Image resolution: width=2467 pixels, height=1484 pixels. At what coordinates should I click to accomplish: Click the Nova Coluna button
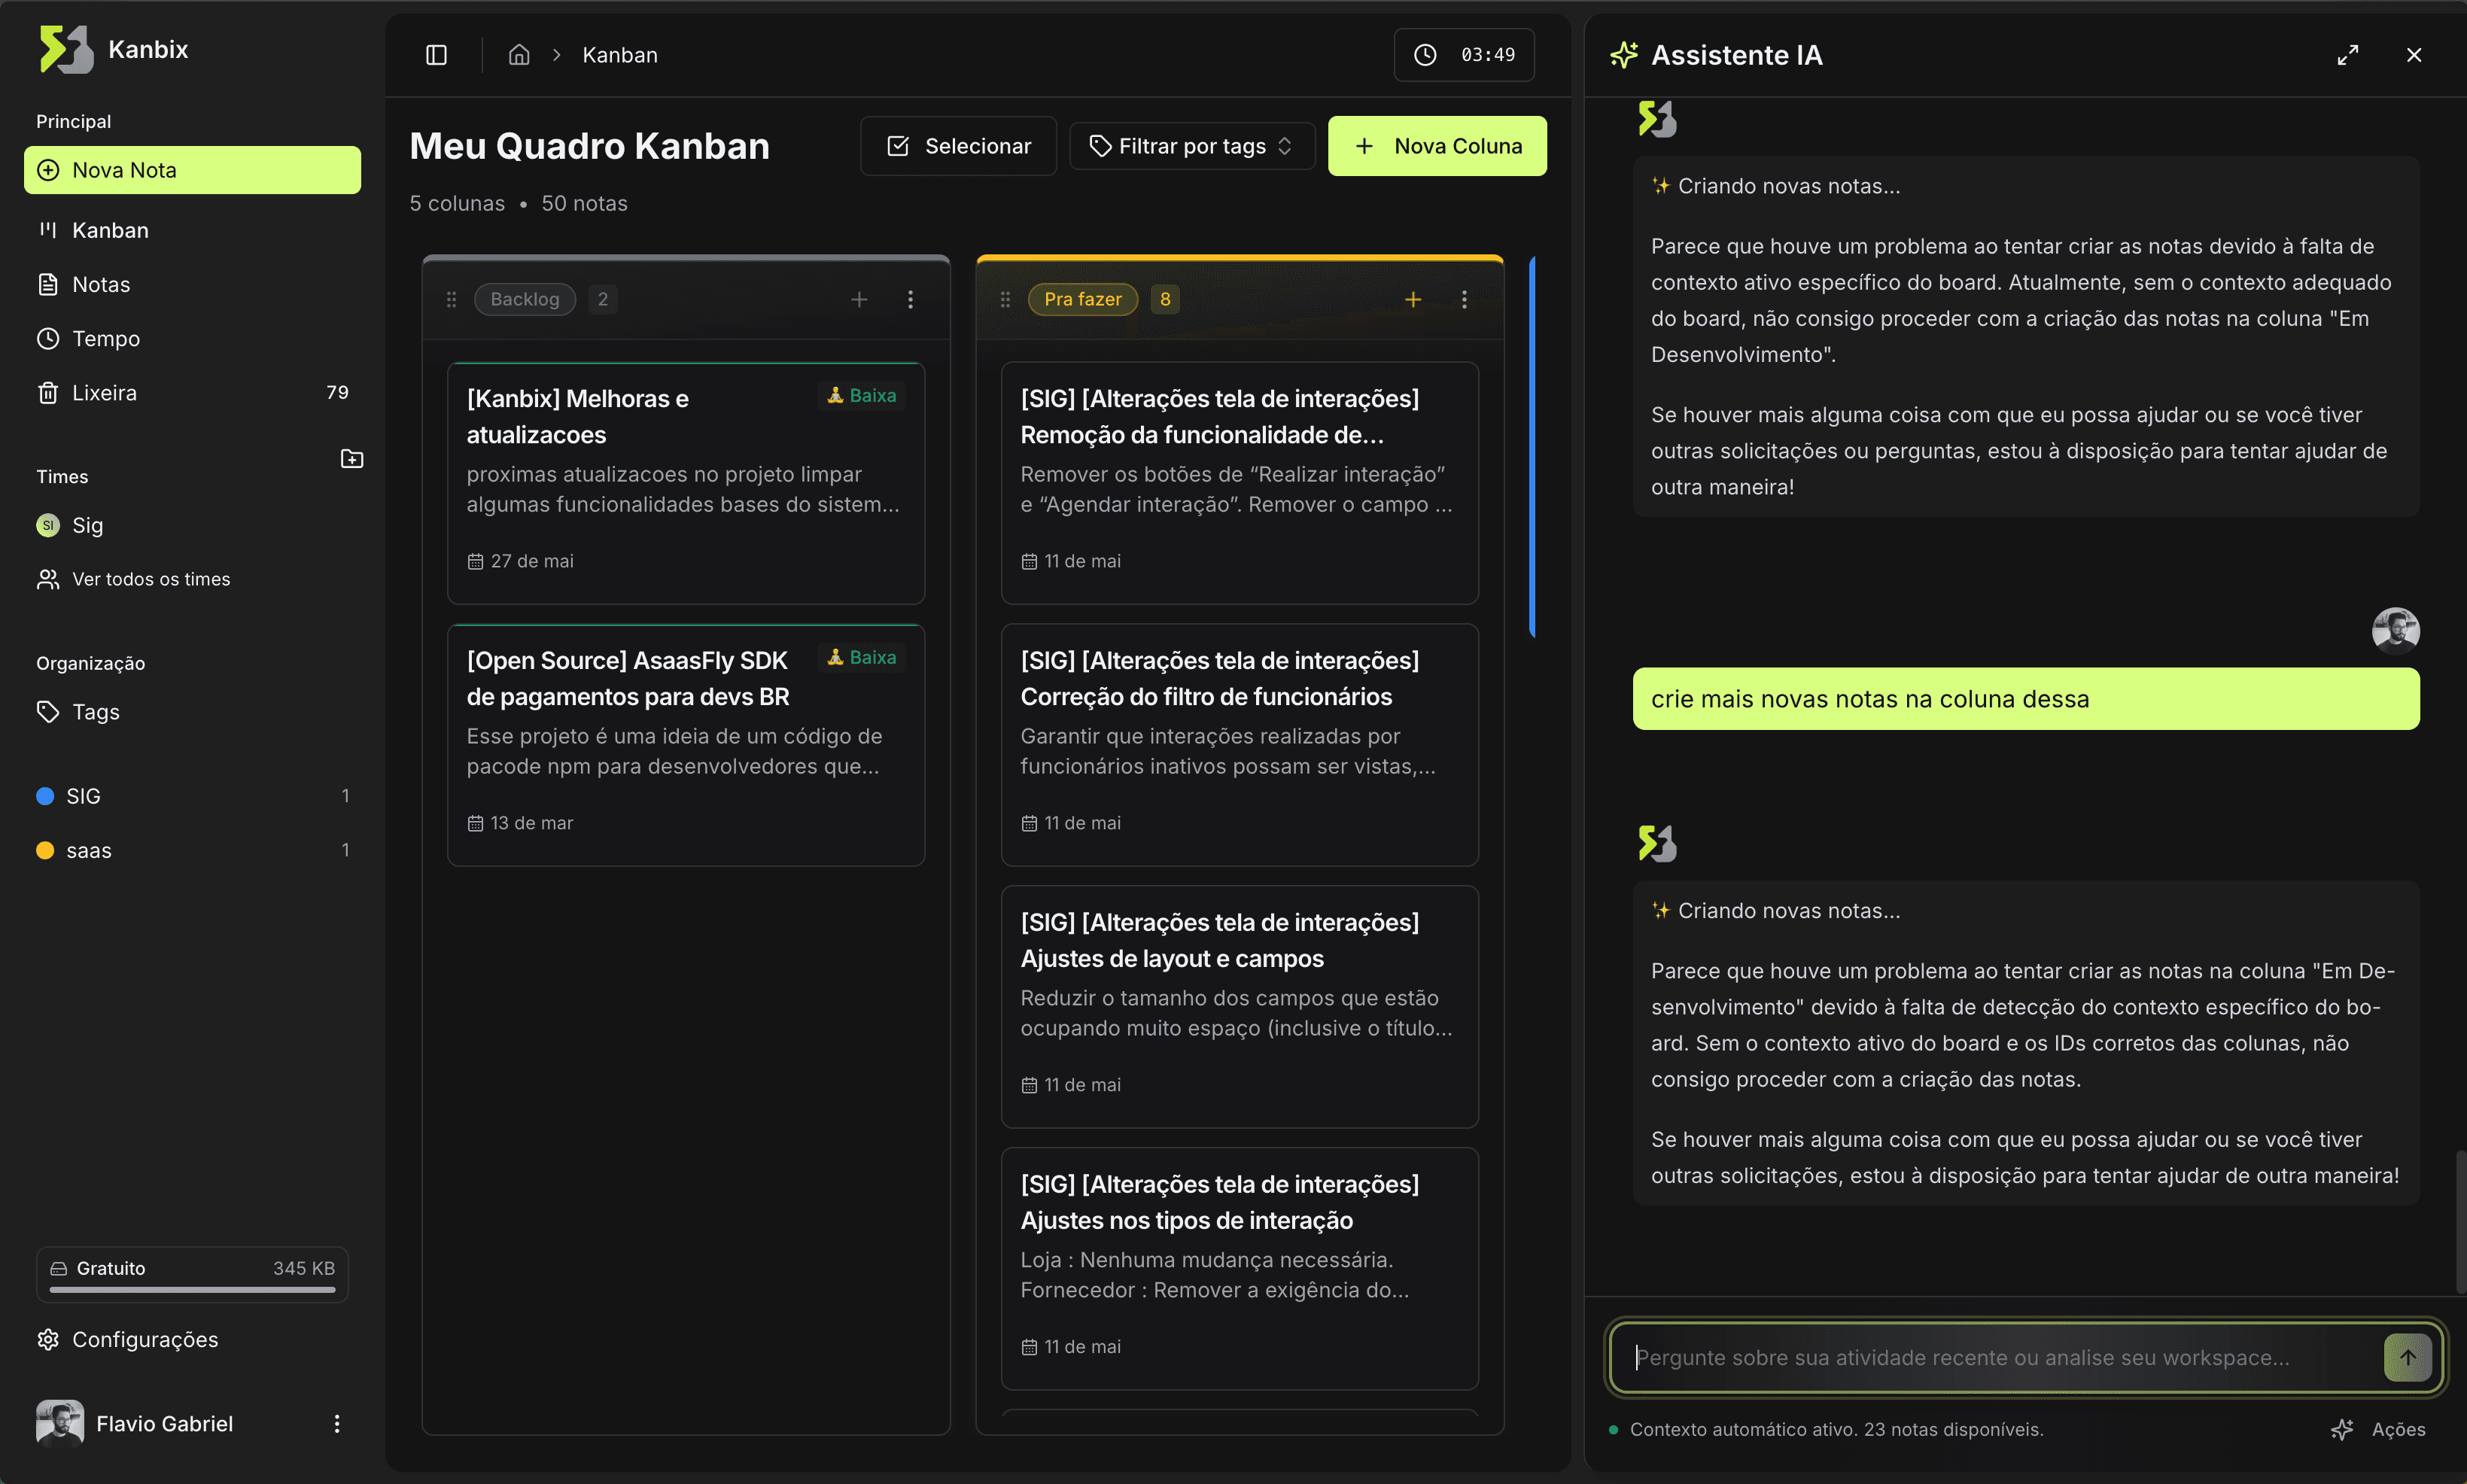(1436, 145)
